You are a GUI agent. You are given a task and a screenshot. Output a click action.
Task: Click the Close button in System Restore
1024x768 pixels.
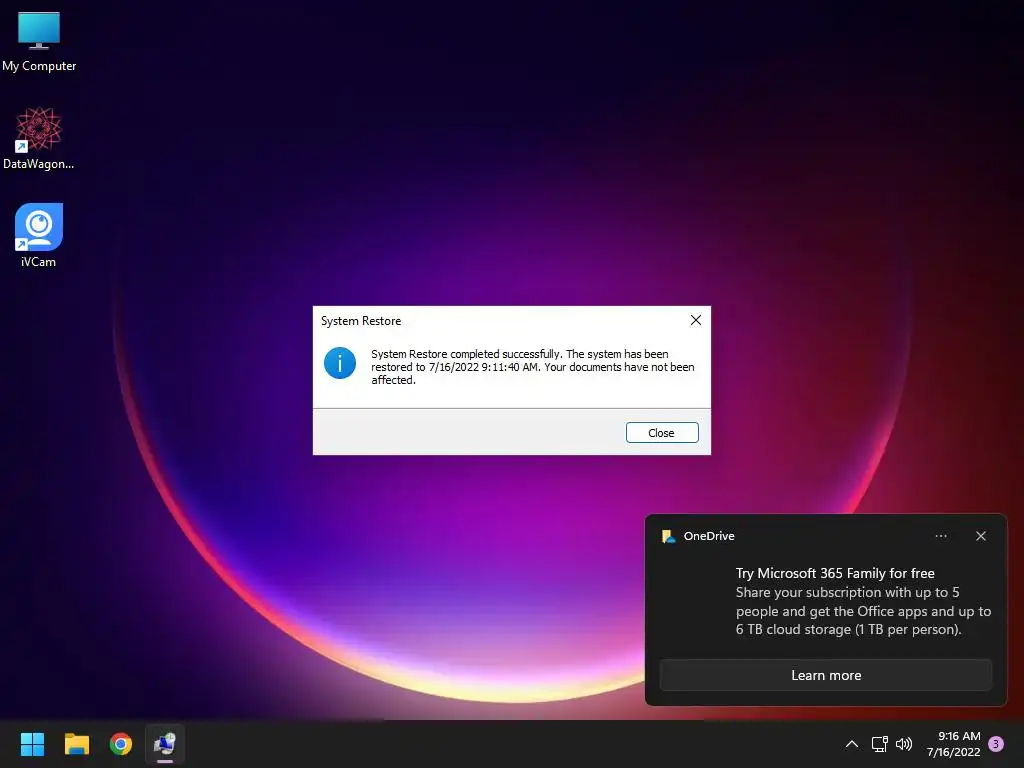pyautogui.click(x=662, y=432)
